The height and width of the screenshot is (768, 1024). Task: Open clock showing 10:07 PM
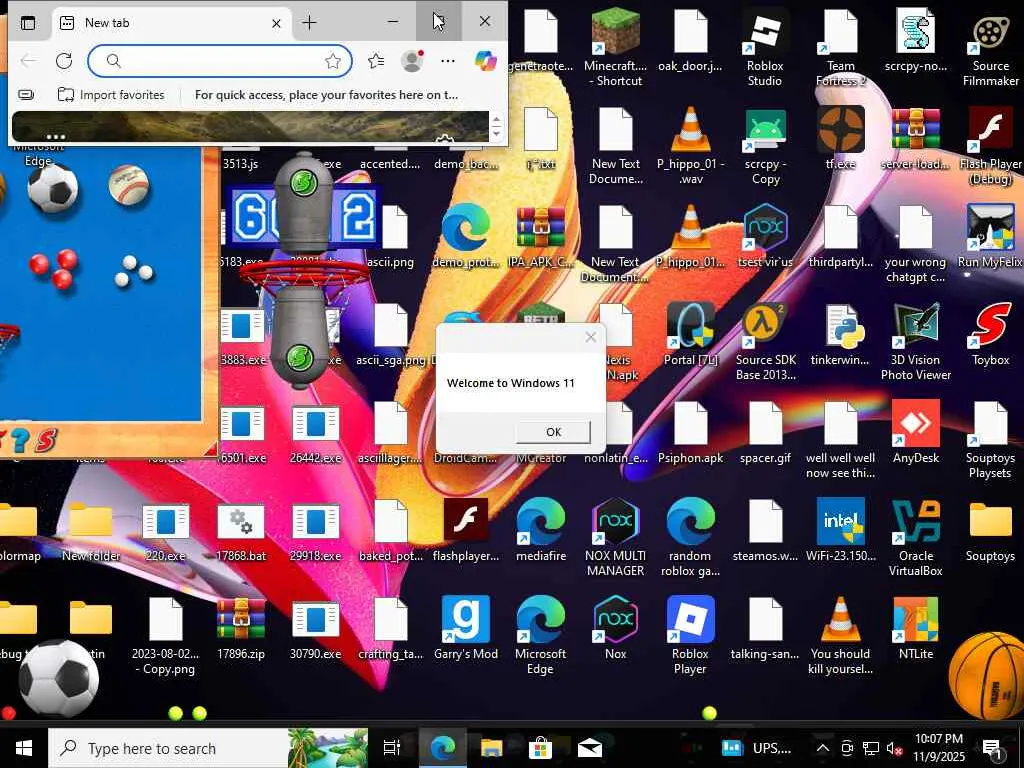938,748
